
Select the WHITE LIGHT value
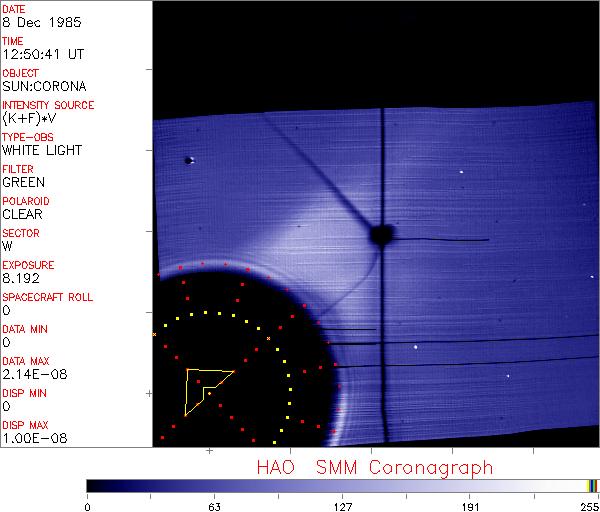coord(42,150)
